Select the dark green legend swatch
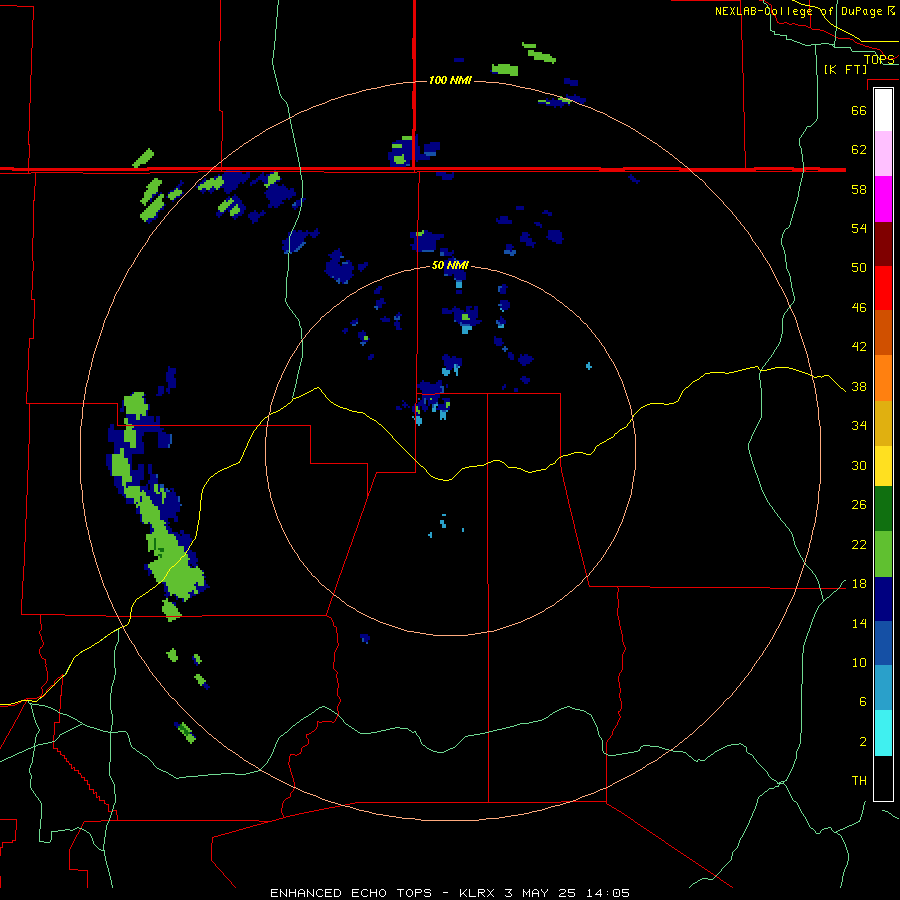900x900 pixels. click(883, 509)
